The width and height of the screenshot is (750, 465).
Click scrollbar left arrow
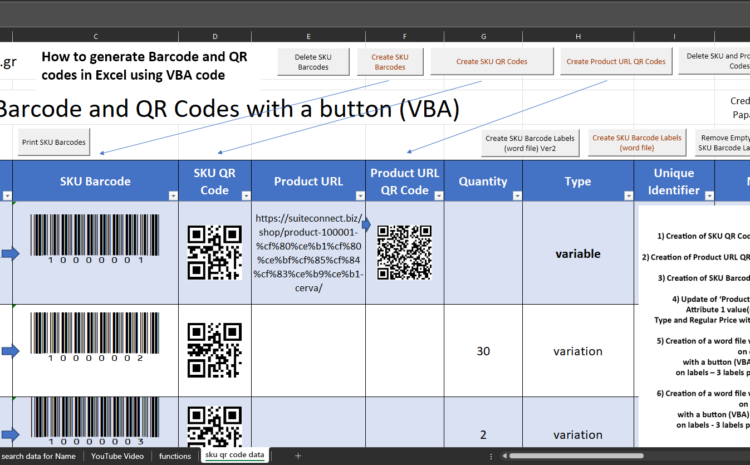click(x=504, y=456)
